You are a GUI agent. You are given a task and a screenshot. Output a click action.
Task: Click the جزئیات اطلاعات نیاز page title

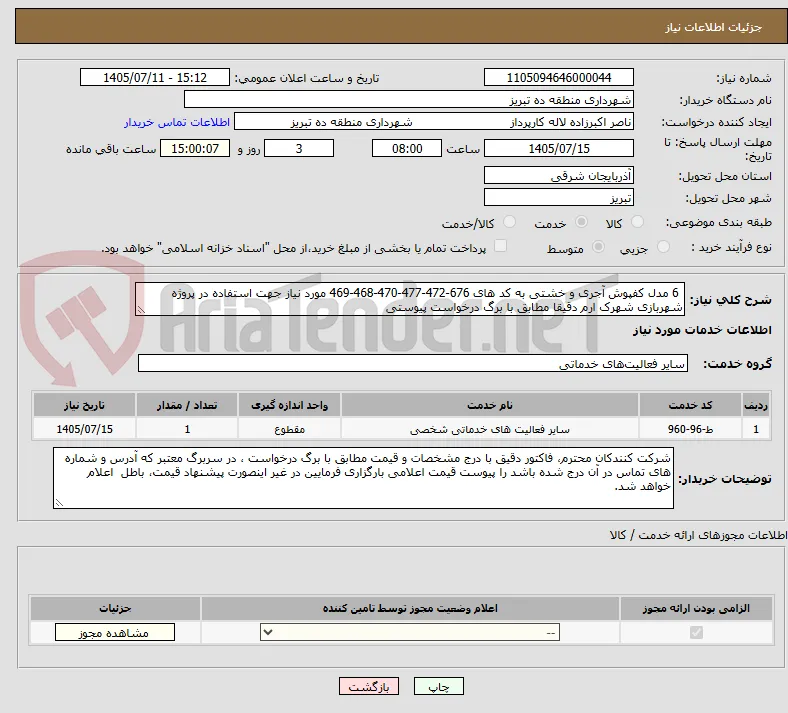click(x=714, y=27)
